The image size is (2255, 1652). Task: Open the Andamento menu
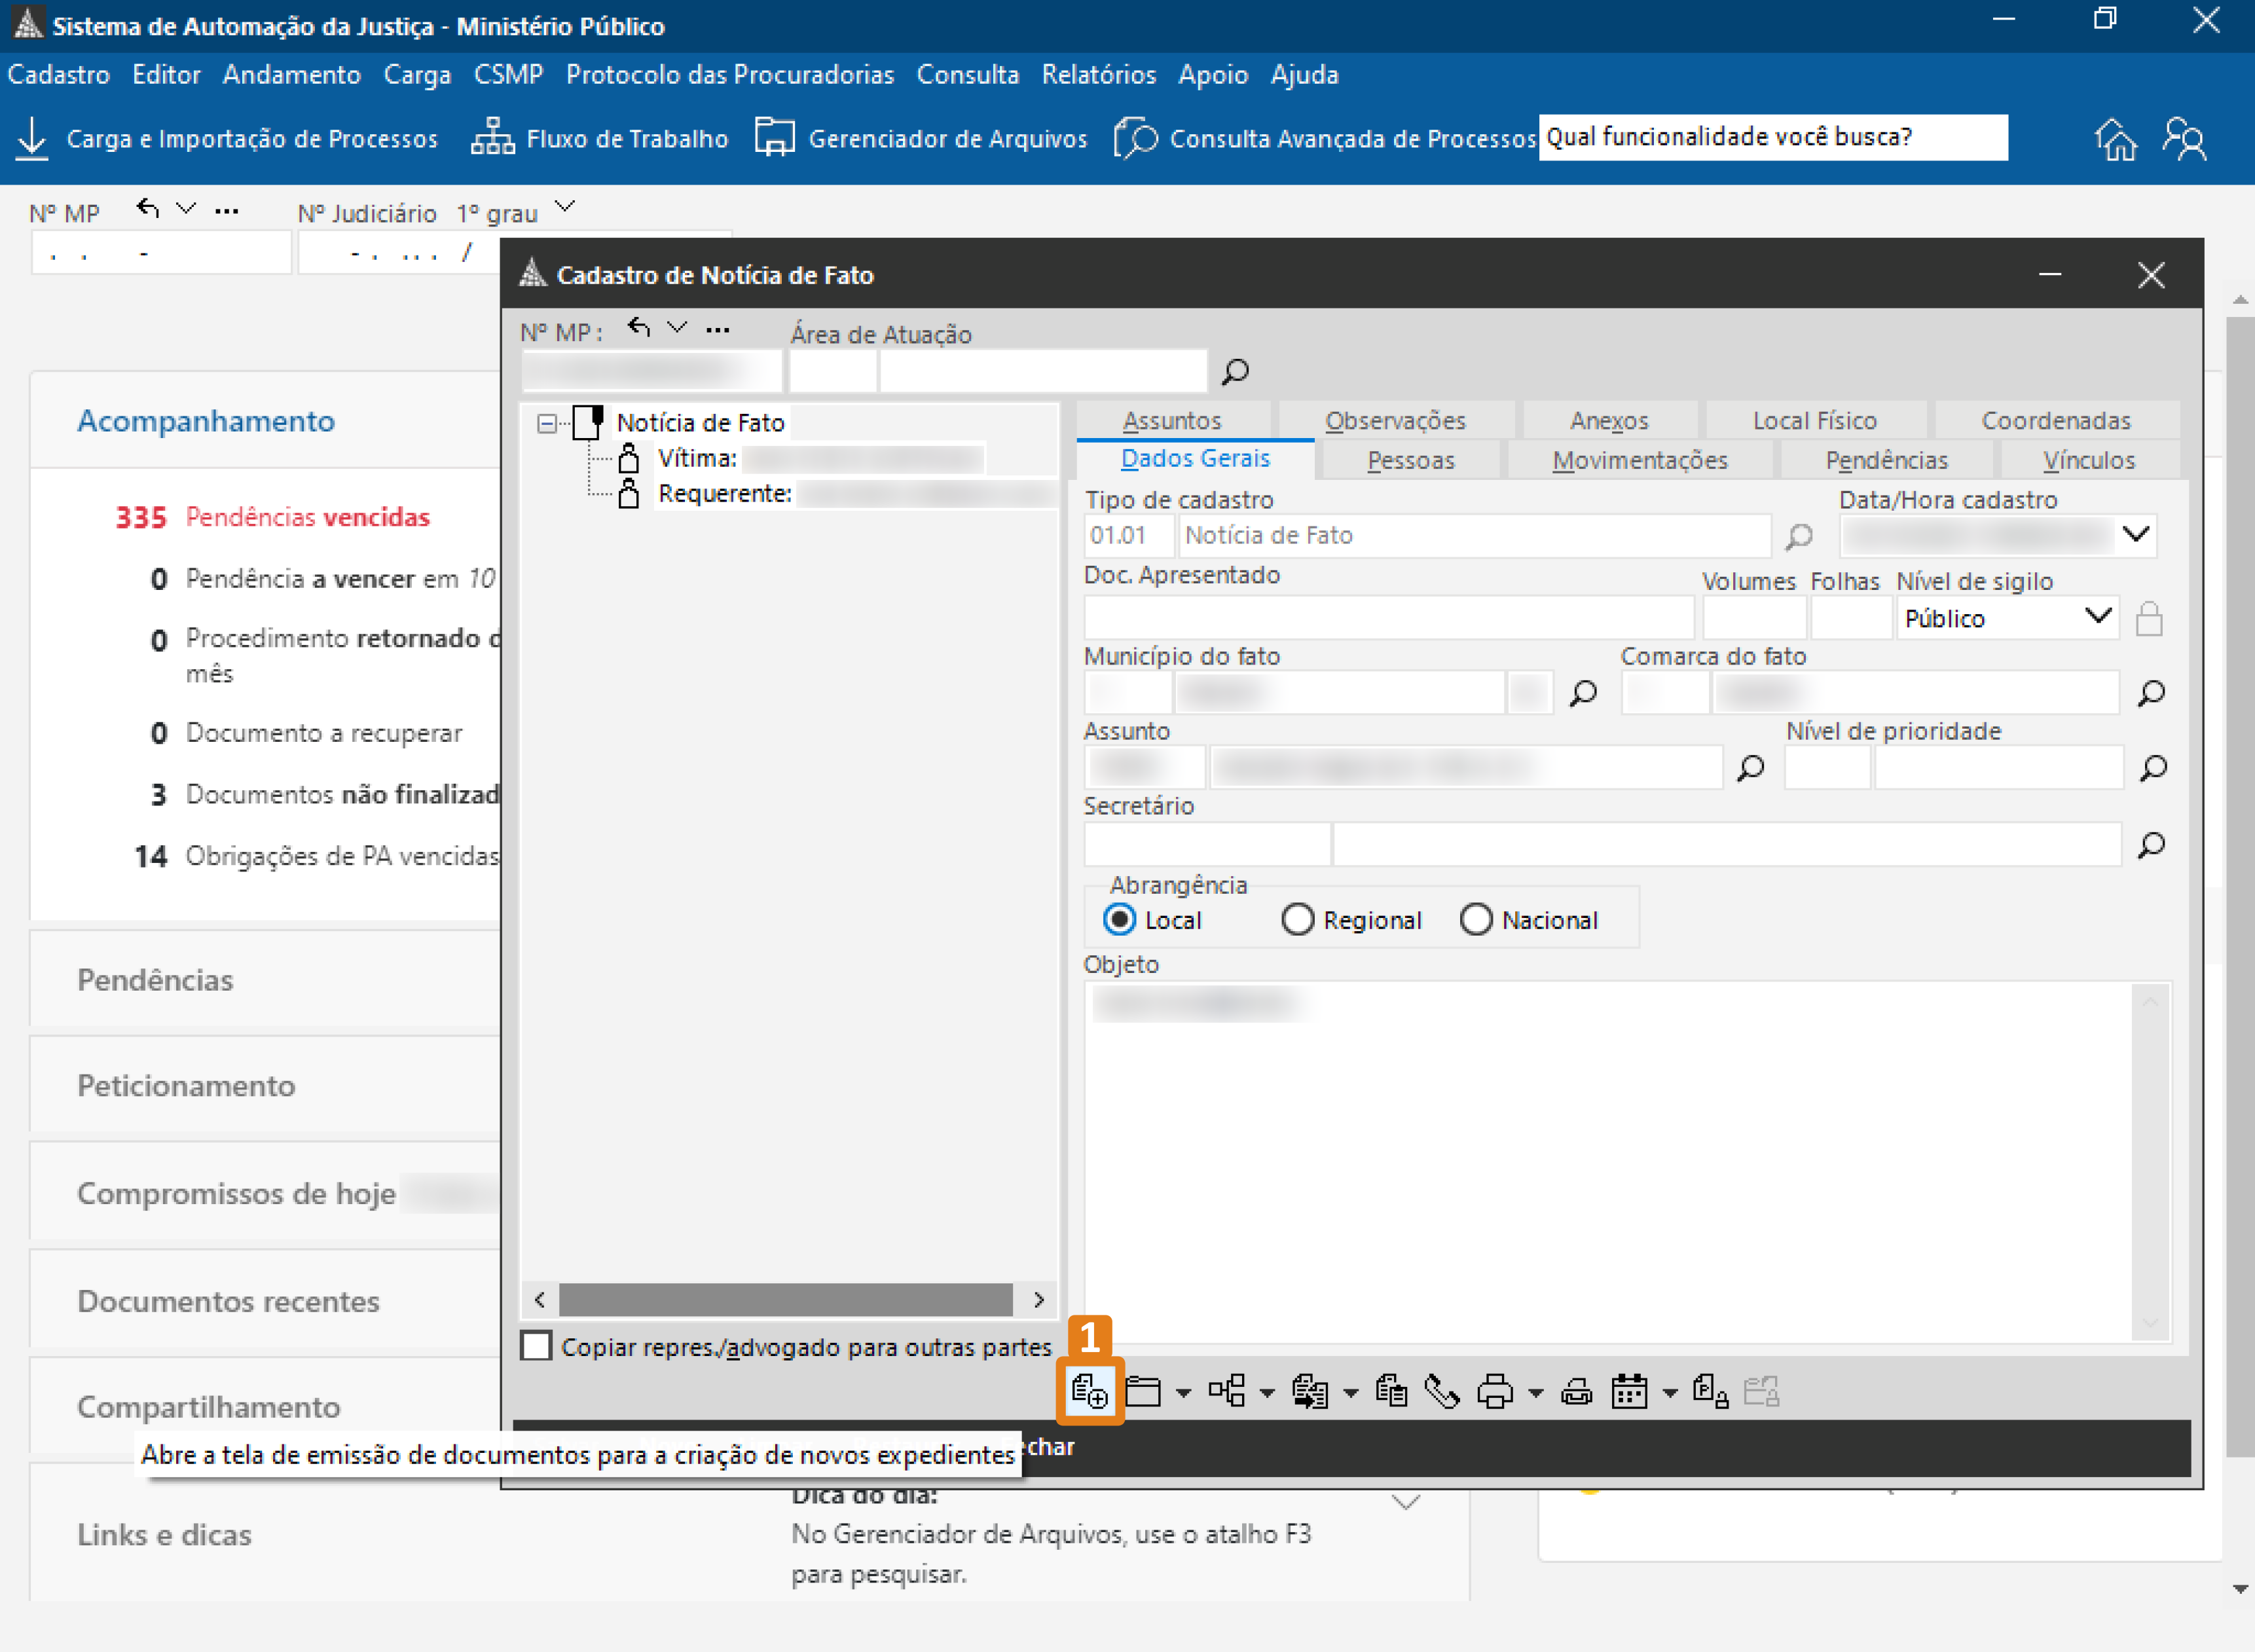click(291, 75)
